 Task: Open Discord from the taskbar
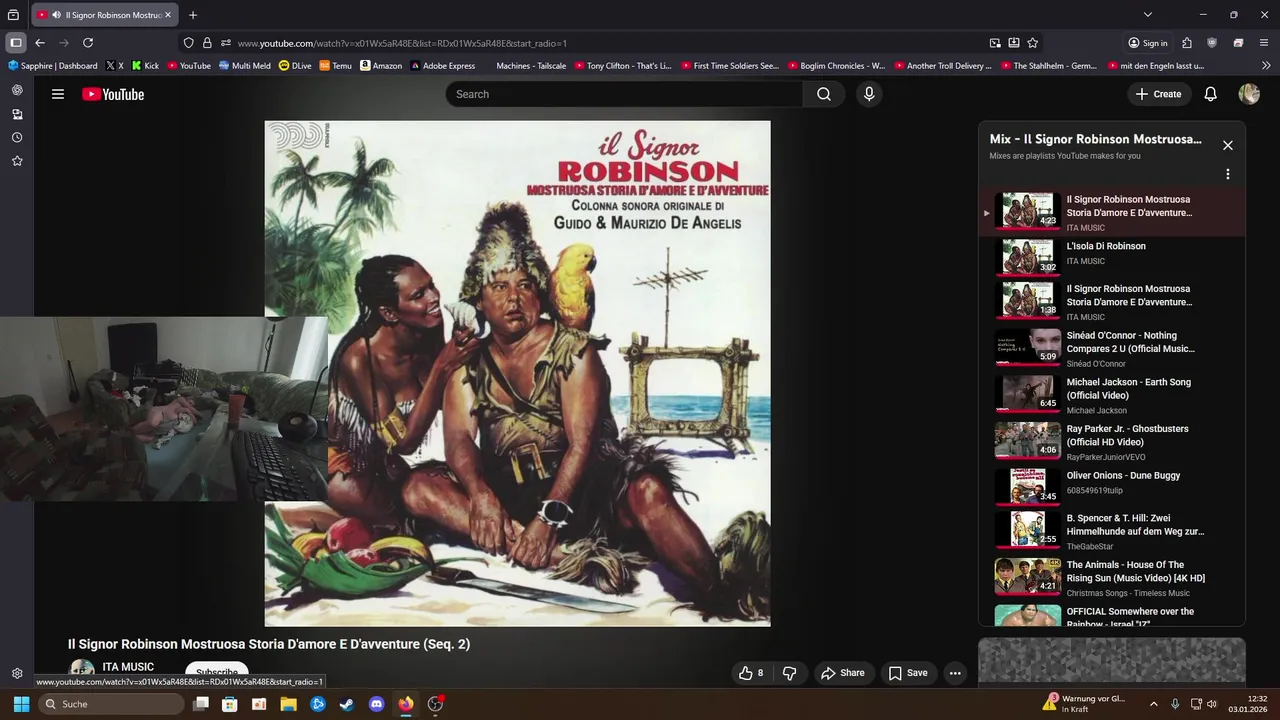point(376,704)
